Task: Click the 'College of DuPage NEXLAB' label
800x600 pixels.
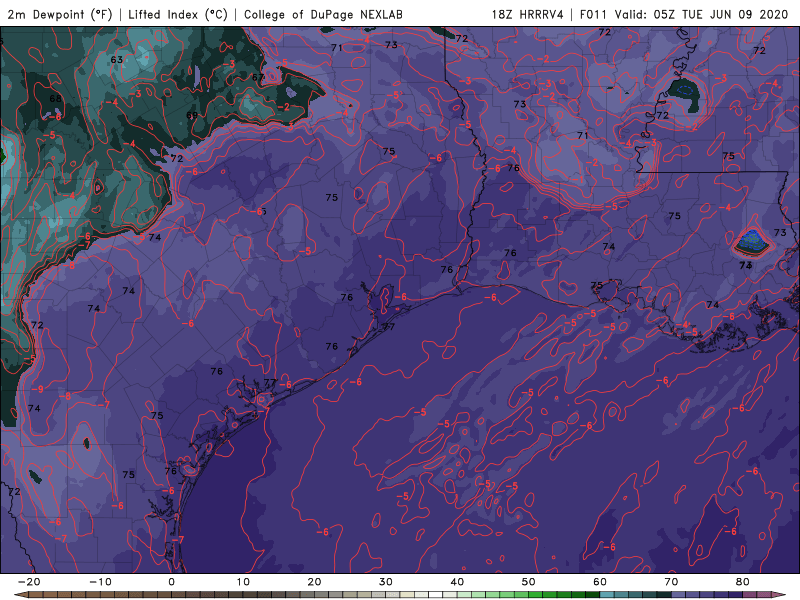Action: (x=323, y=15)
